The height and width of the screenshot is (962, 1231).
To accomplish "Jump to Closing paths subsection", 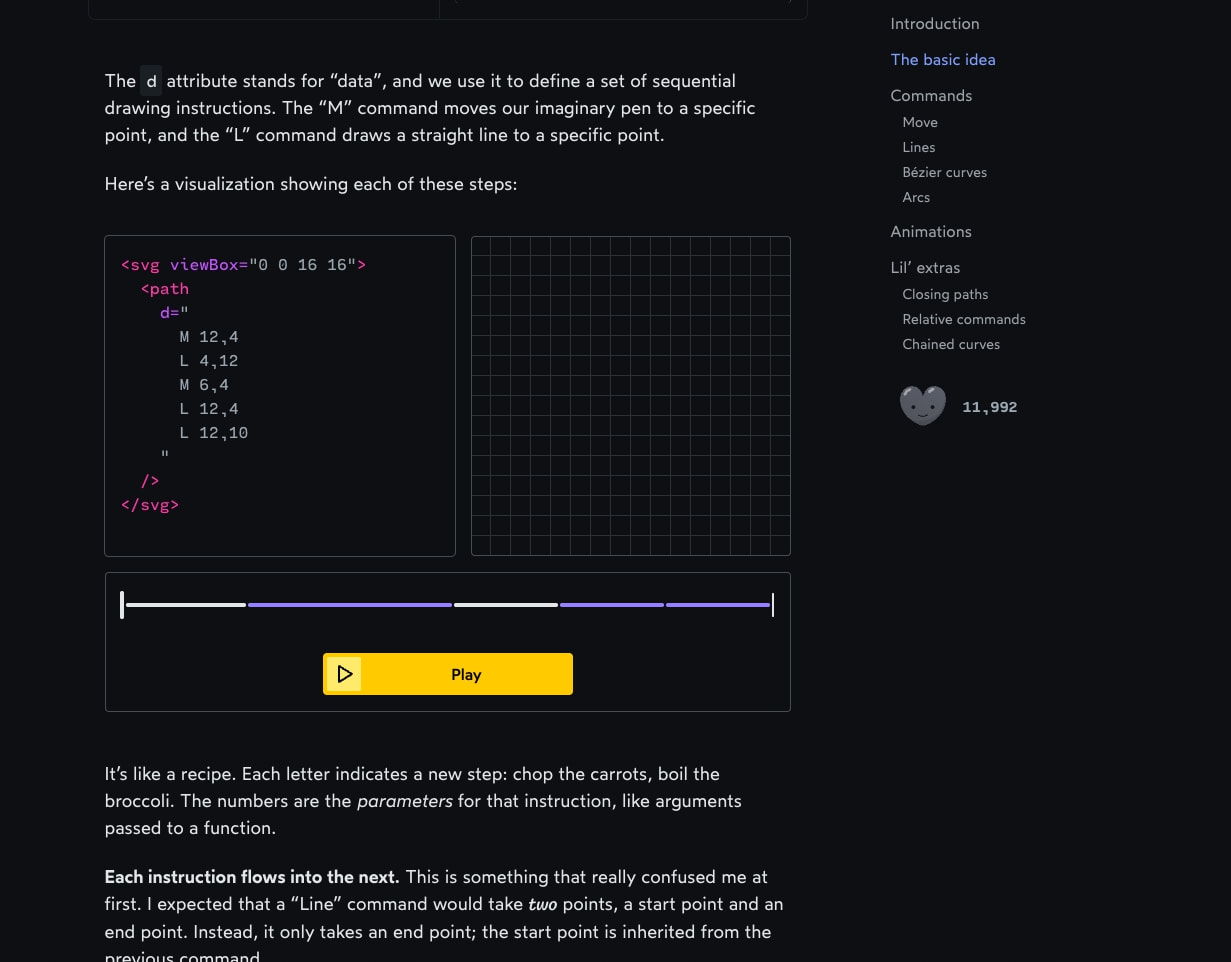I will 945,294.
